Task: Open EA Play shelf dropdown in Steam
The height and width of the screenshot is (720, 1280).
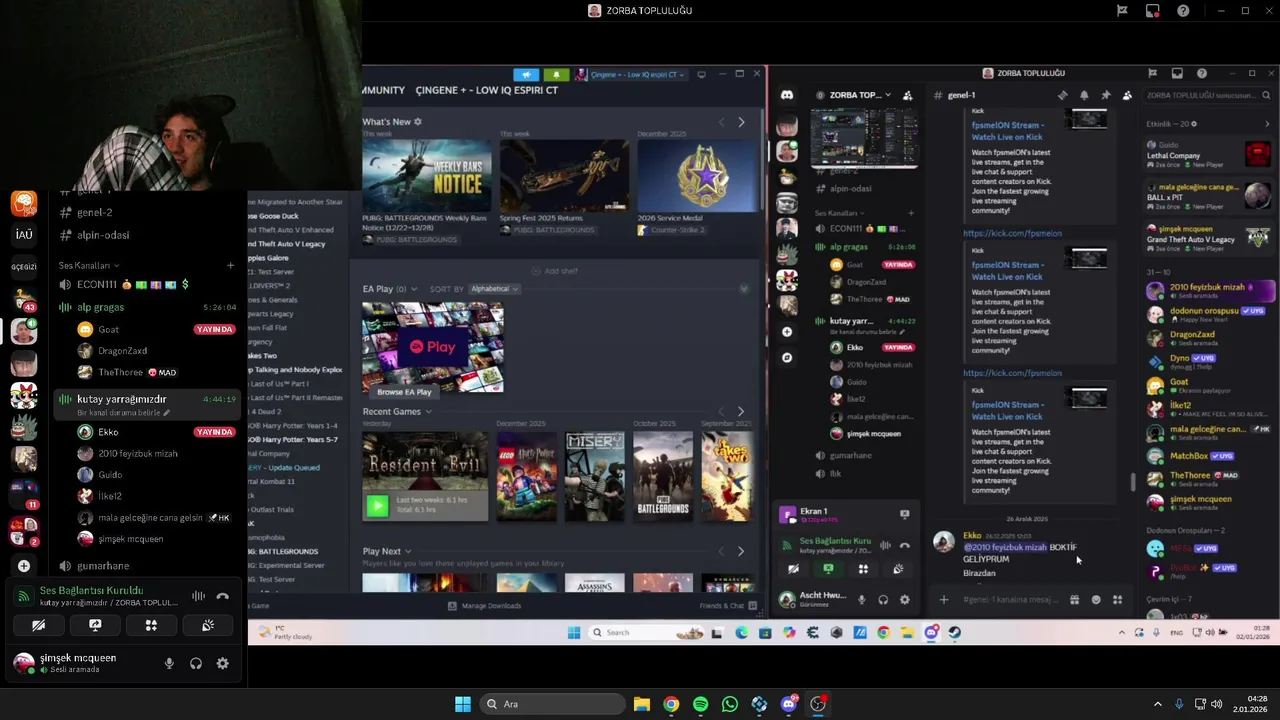Action: click(x=414, y=289)
